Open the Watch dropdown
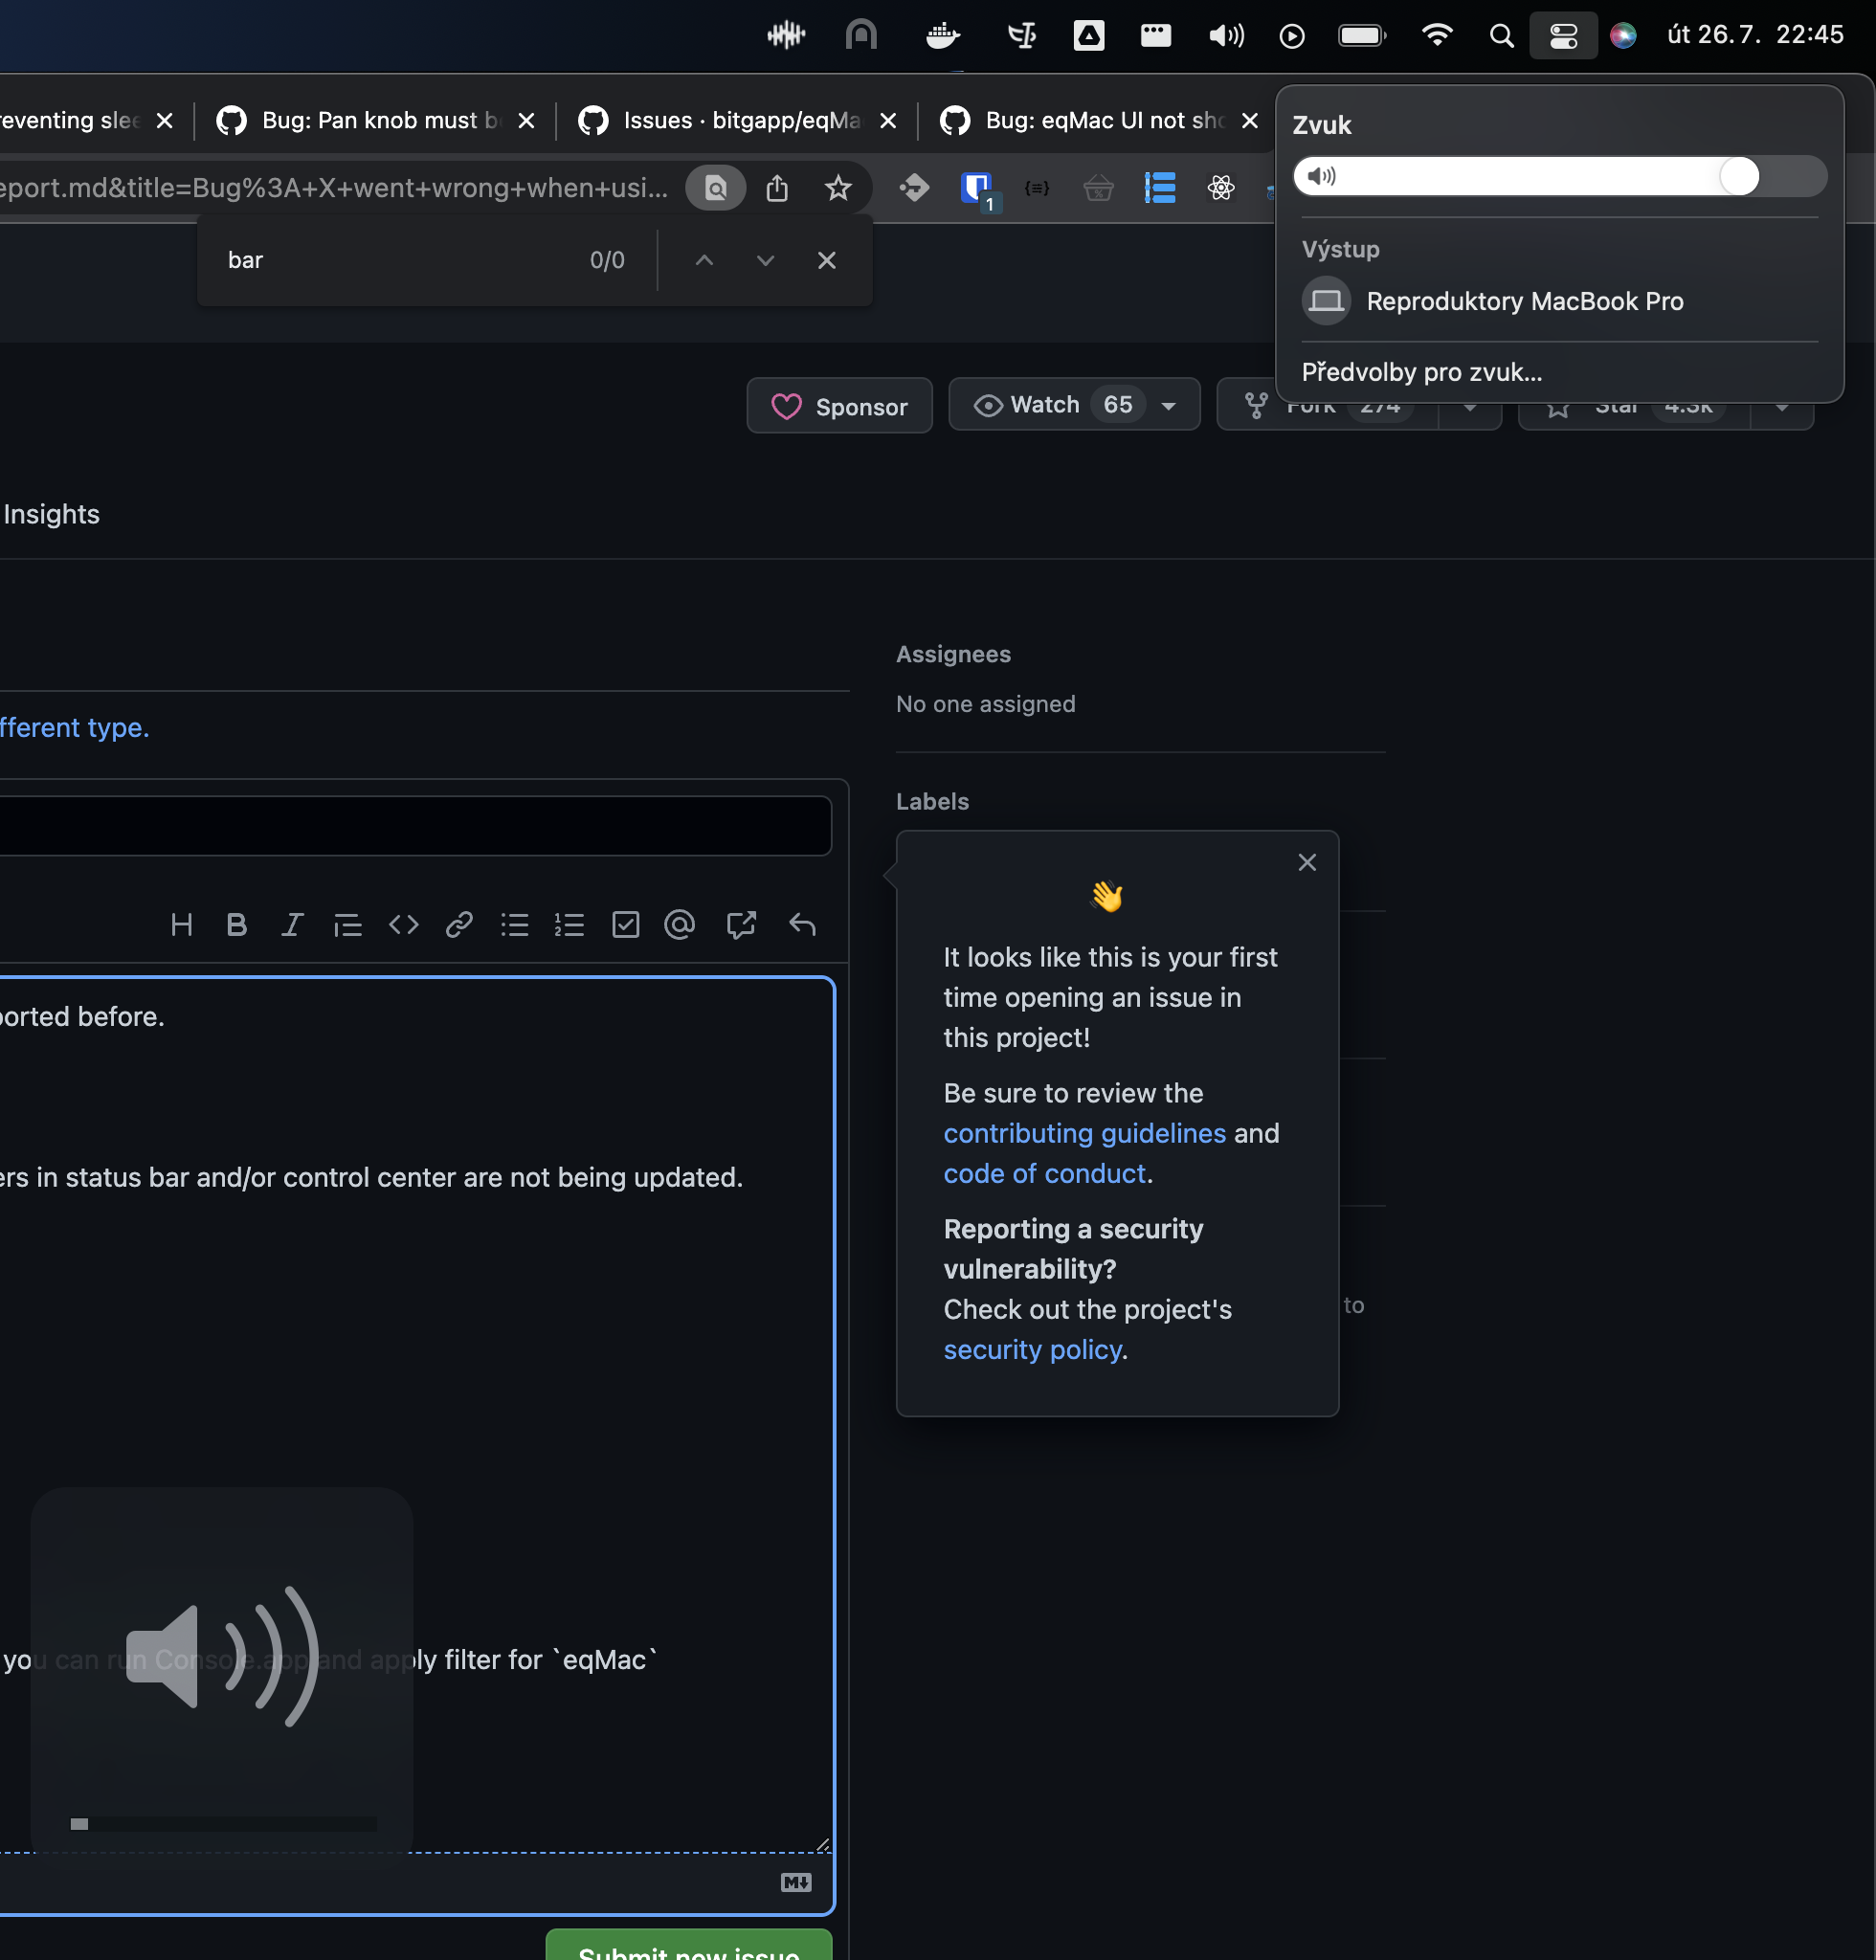The image size is (1876, 1960). pyautogui.click(x=1074, y=405)
